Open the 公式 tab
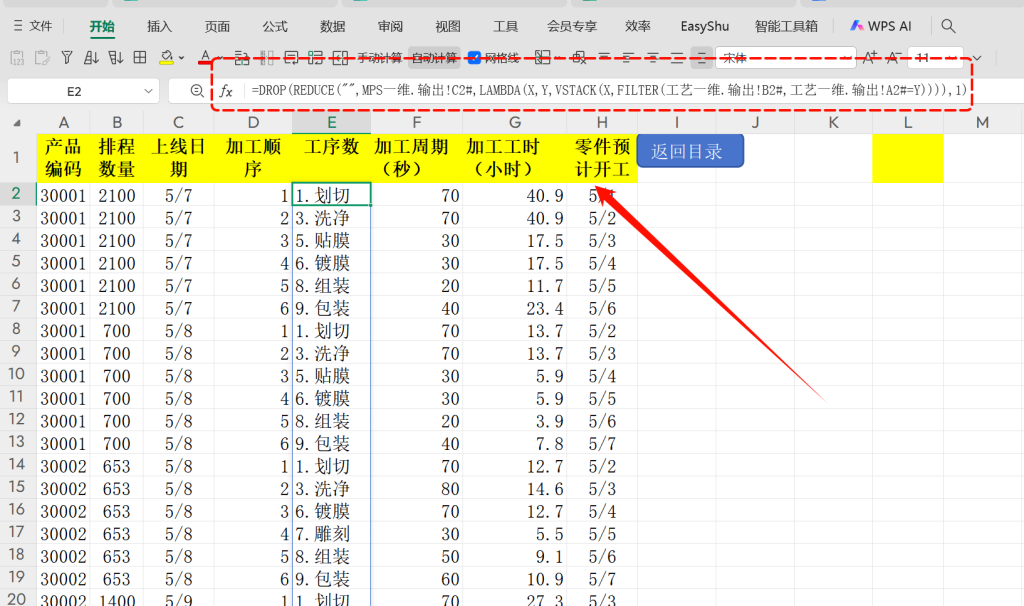Screen dimensions: 1024x606 click(x=275, y=26)
